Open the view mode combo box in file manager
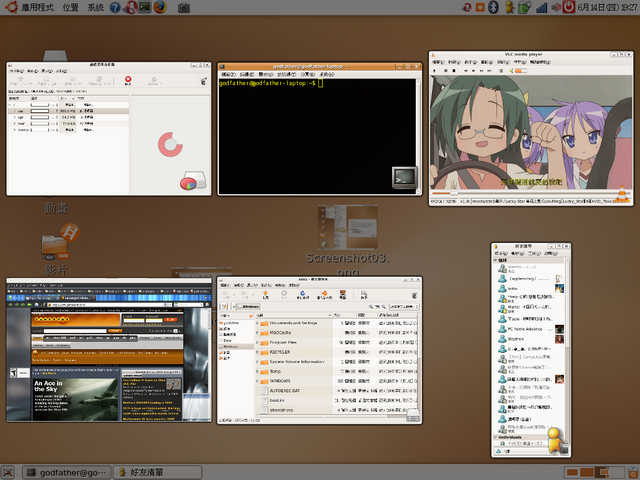Viewport: 640px width, 480px height. pos(404,307)
